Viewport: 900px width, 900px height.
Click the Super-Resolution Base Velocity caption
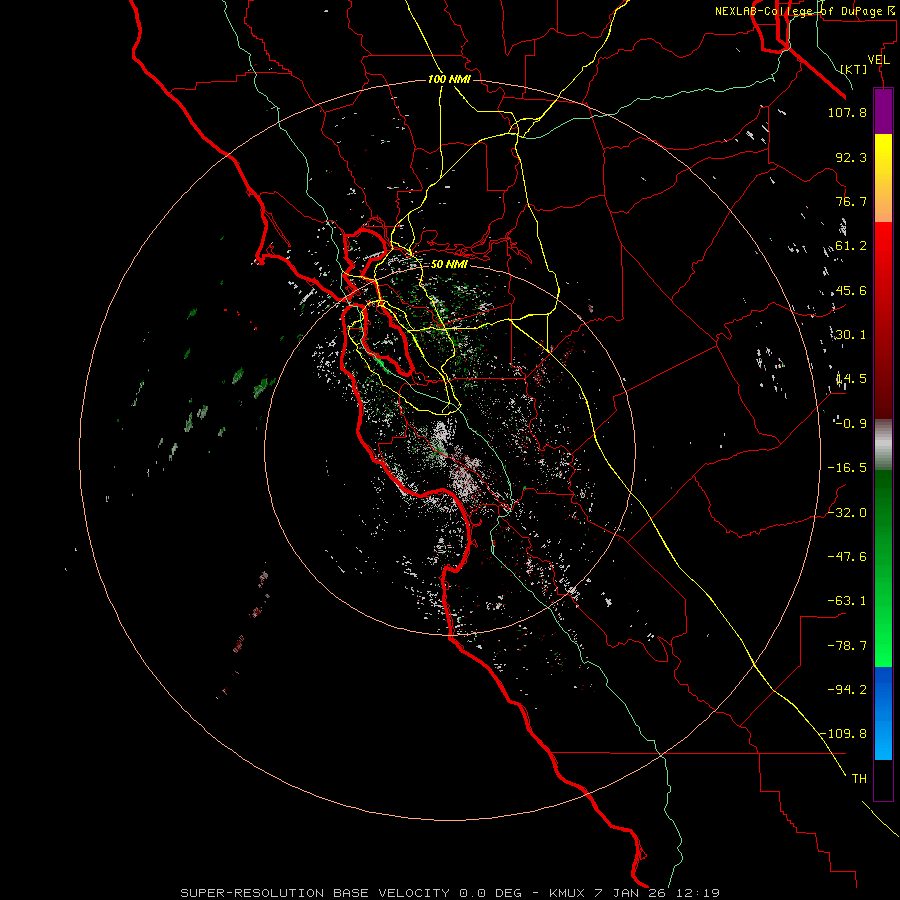(450, 893)
